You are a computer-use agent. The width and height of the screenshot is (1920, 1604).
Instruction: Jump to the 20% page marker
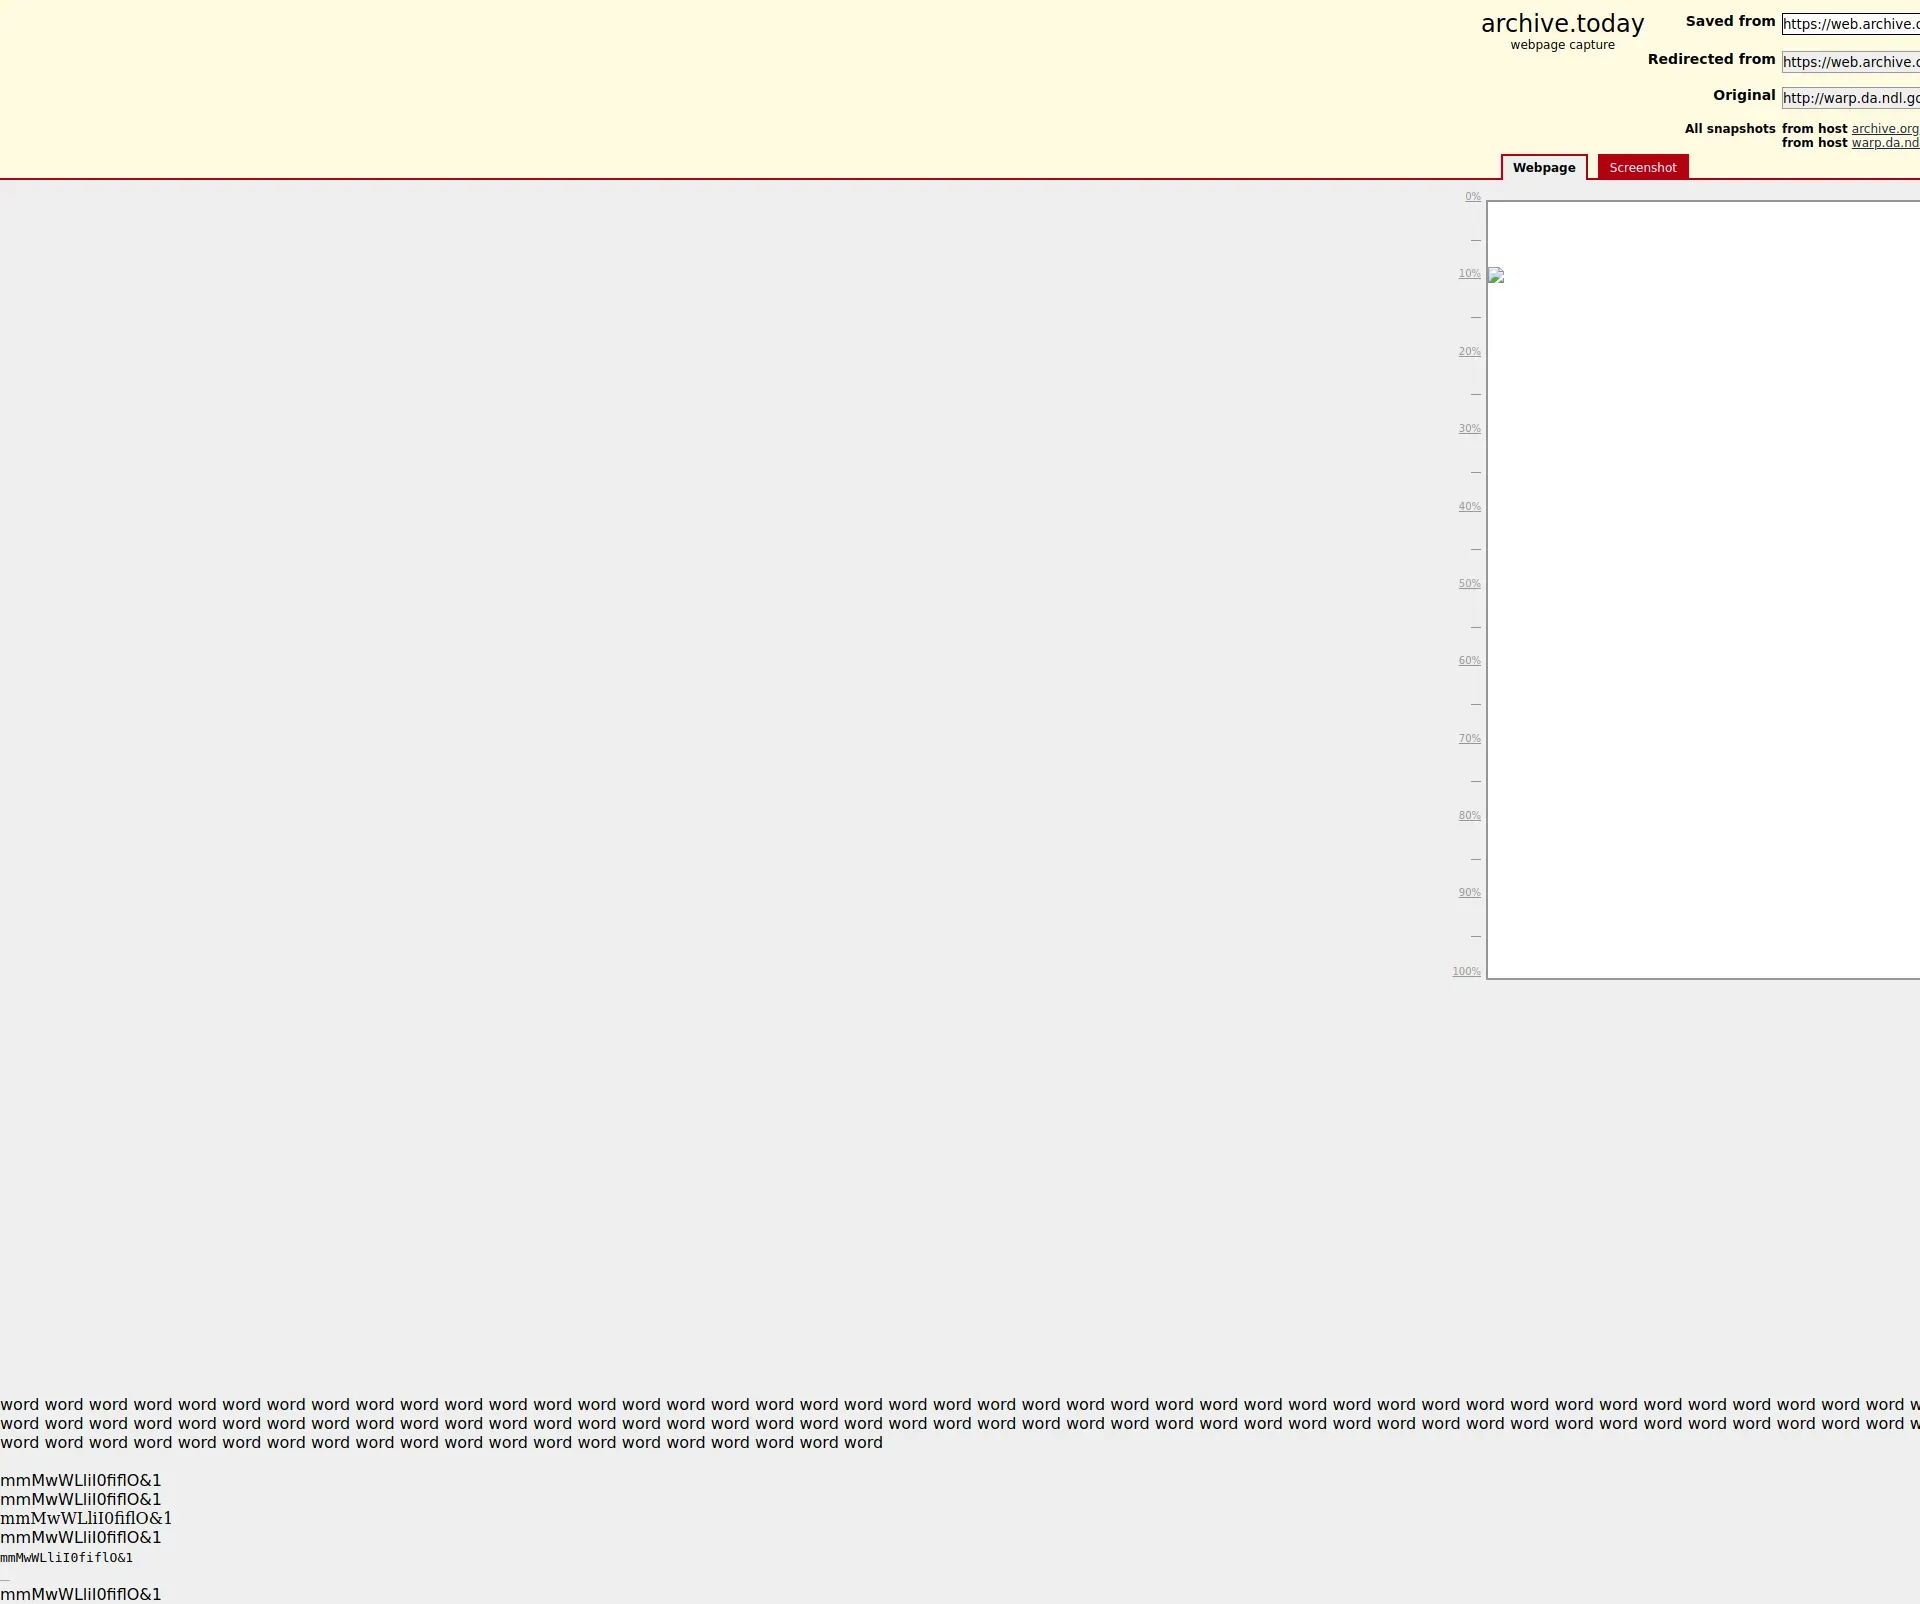click(1469, 352)
